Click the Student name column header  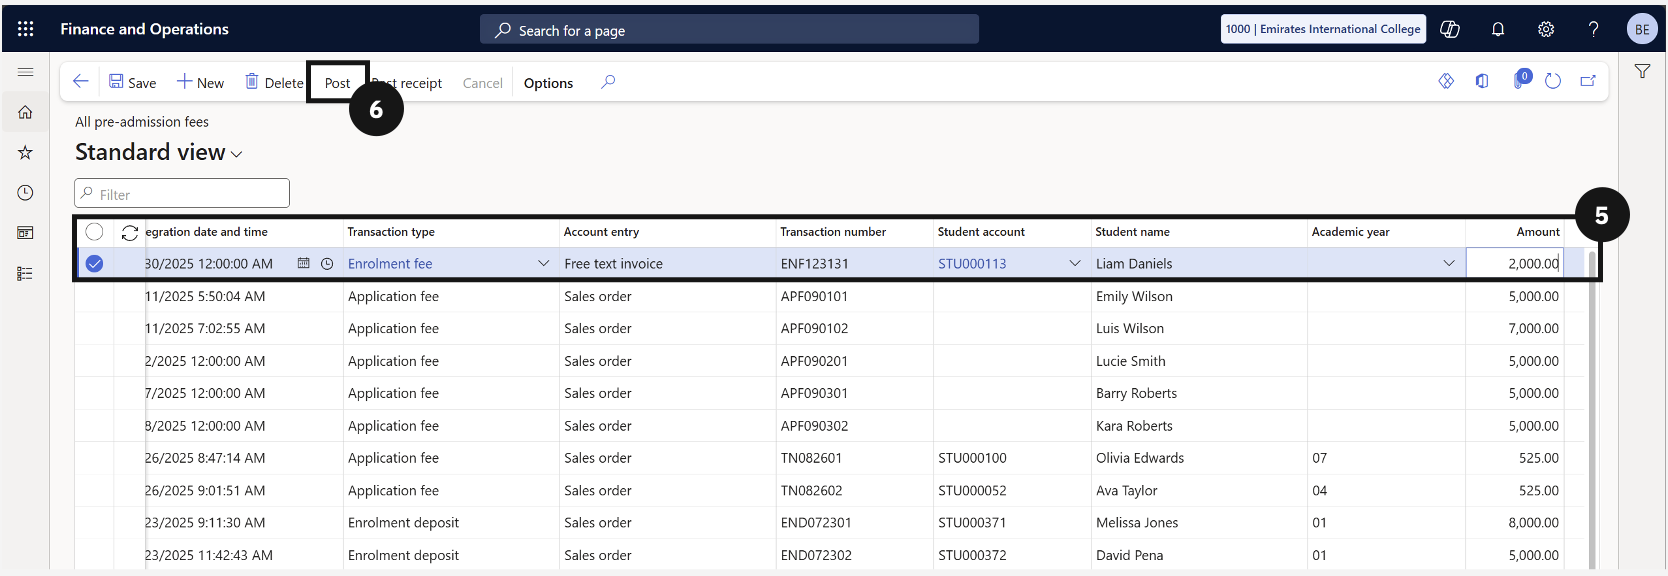1132,232
